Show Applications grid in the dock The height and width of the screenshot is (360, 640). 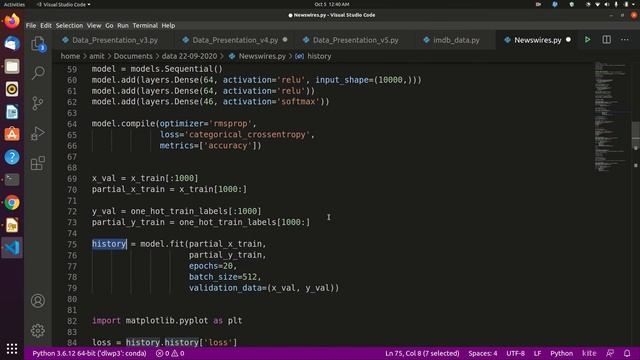tap(12, 349)
